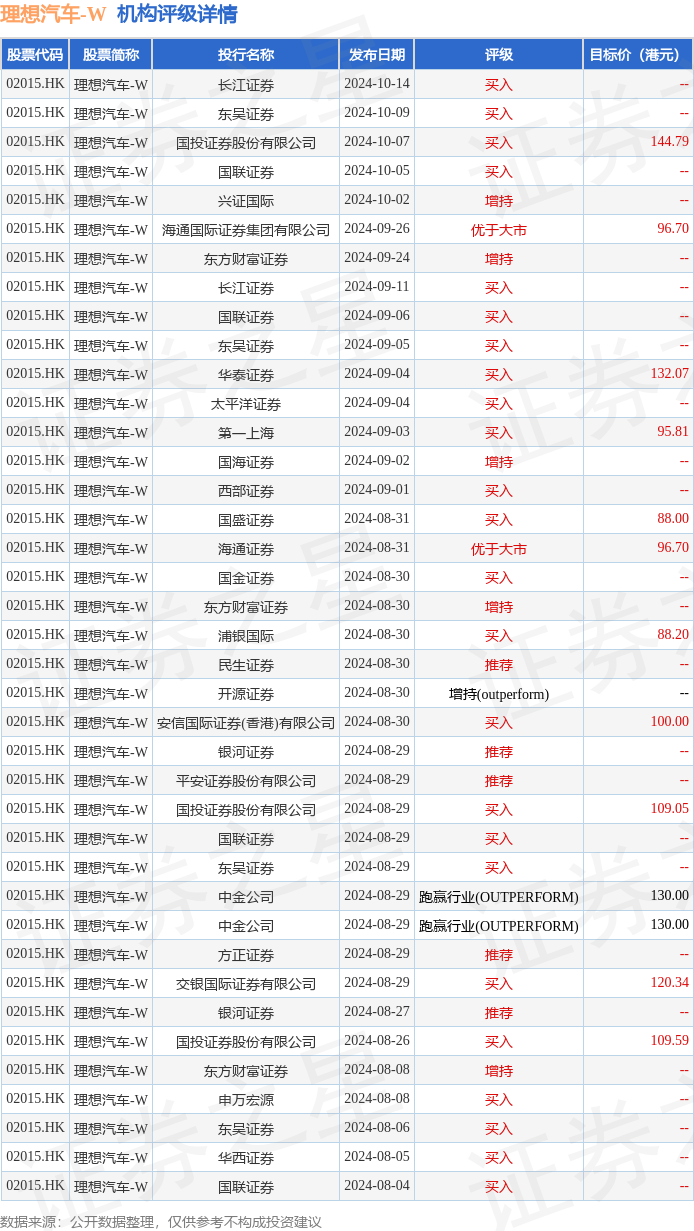Viewport: 694px width, 1231px height.
Task: Select the target price 109.59
Action: (669, 1041)
